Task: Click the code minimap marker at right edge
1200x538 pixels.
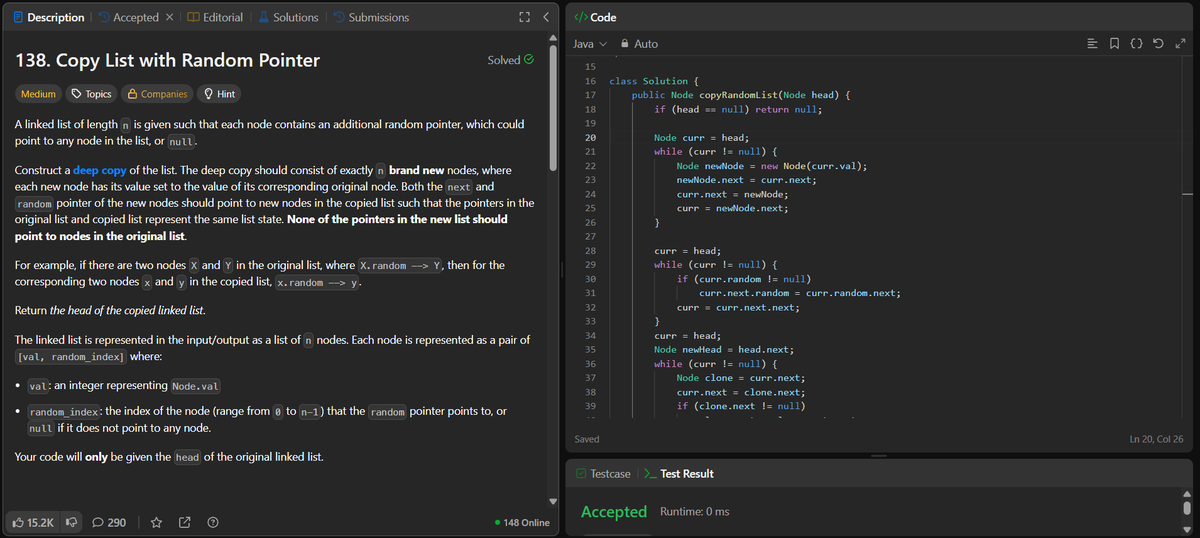Action: (1188, 193)
